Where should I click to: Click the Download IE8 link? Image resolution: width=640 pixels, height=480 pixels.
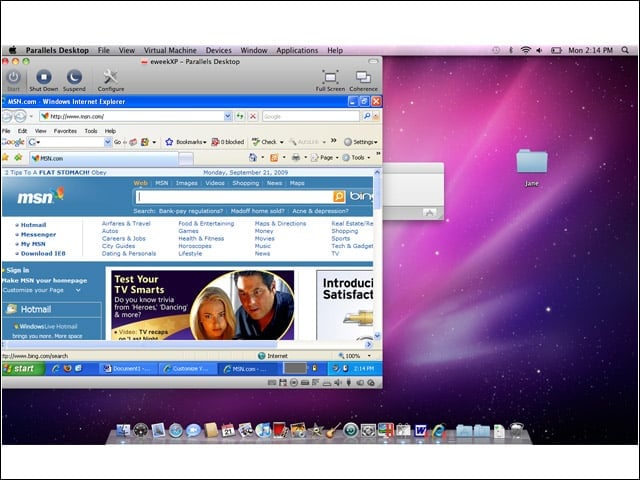coord(43,253)
